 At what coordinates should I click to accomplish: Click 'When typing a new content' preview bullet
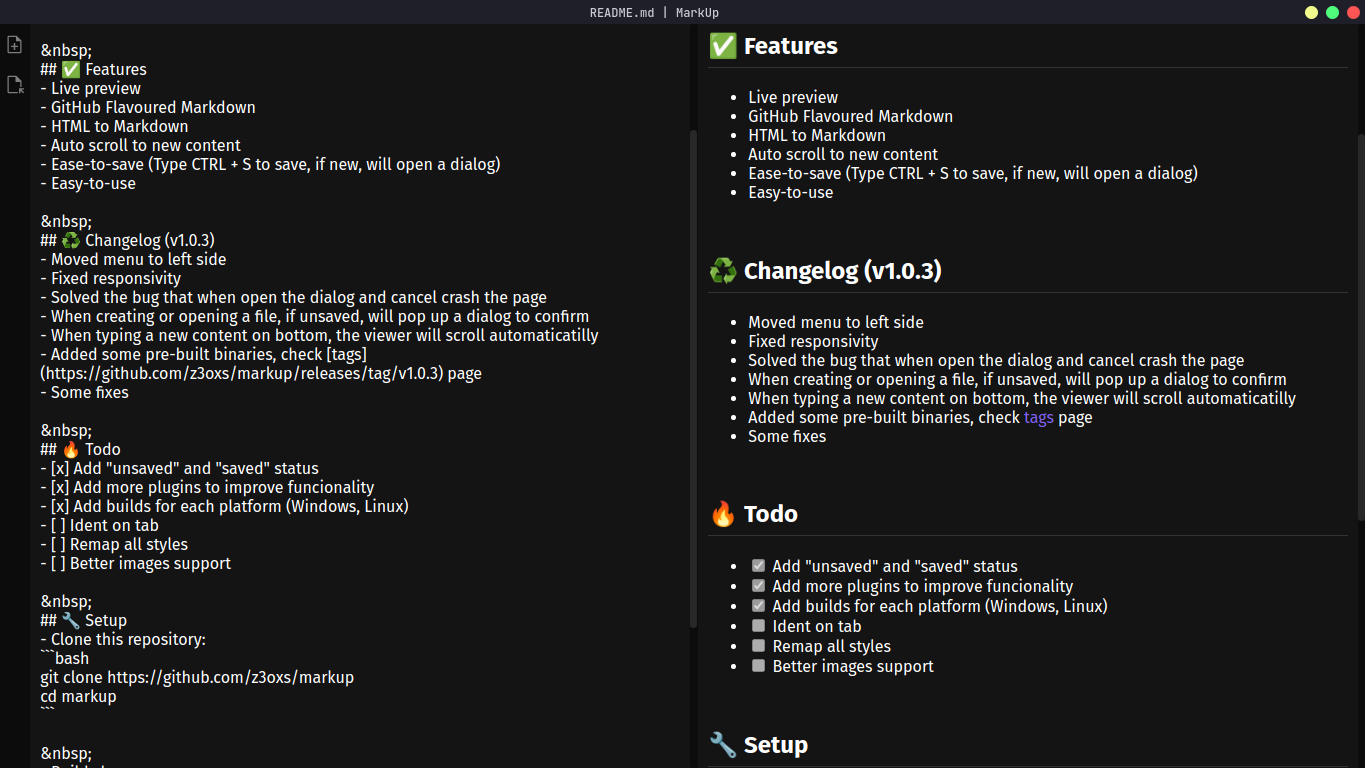[x=1022, y=398]
